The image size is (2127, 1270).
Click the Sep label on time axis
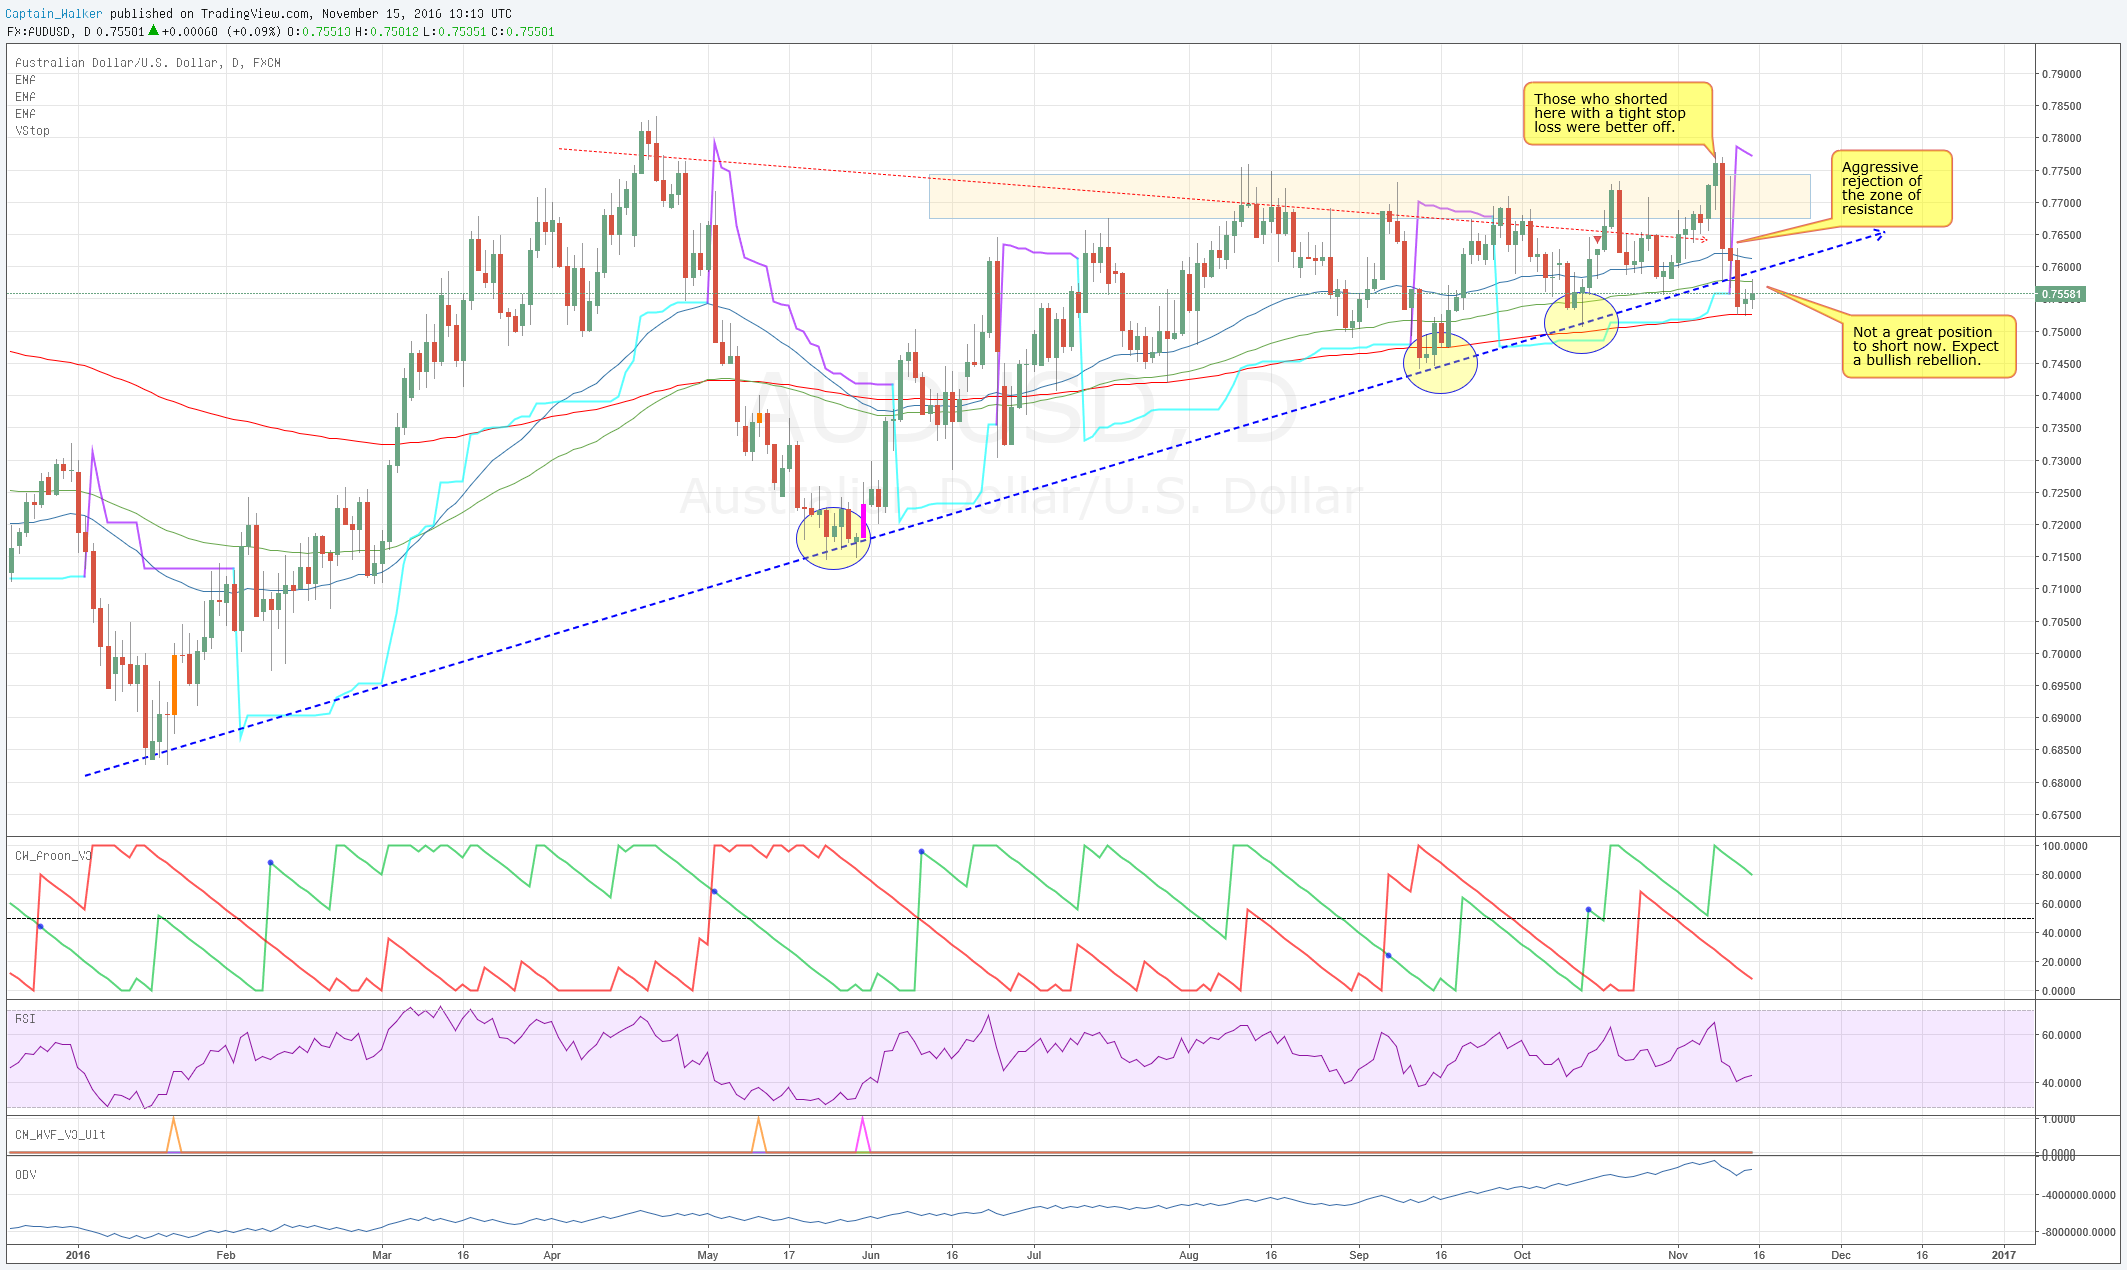[1359, 1255]
